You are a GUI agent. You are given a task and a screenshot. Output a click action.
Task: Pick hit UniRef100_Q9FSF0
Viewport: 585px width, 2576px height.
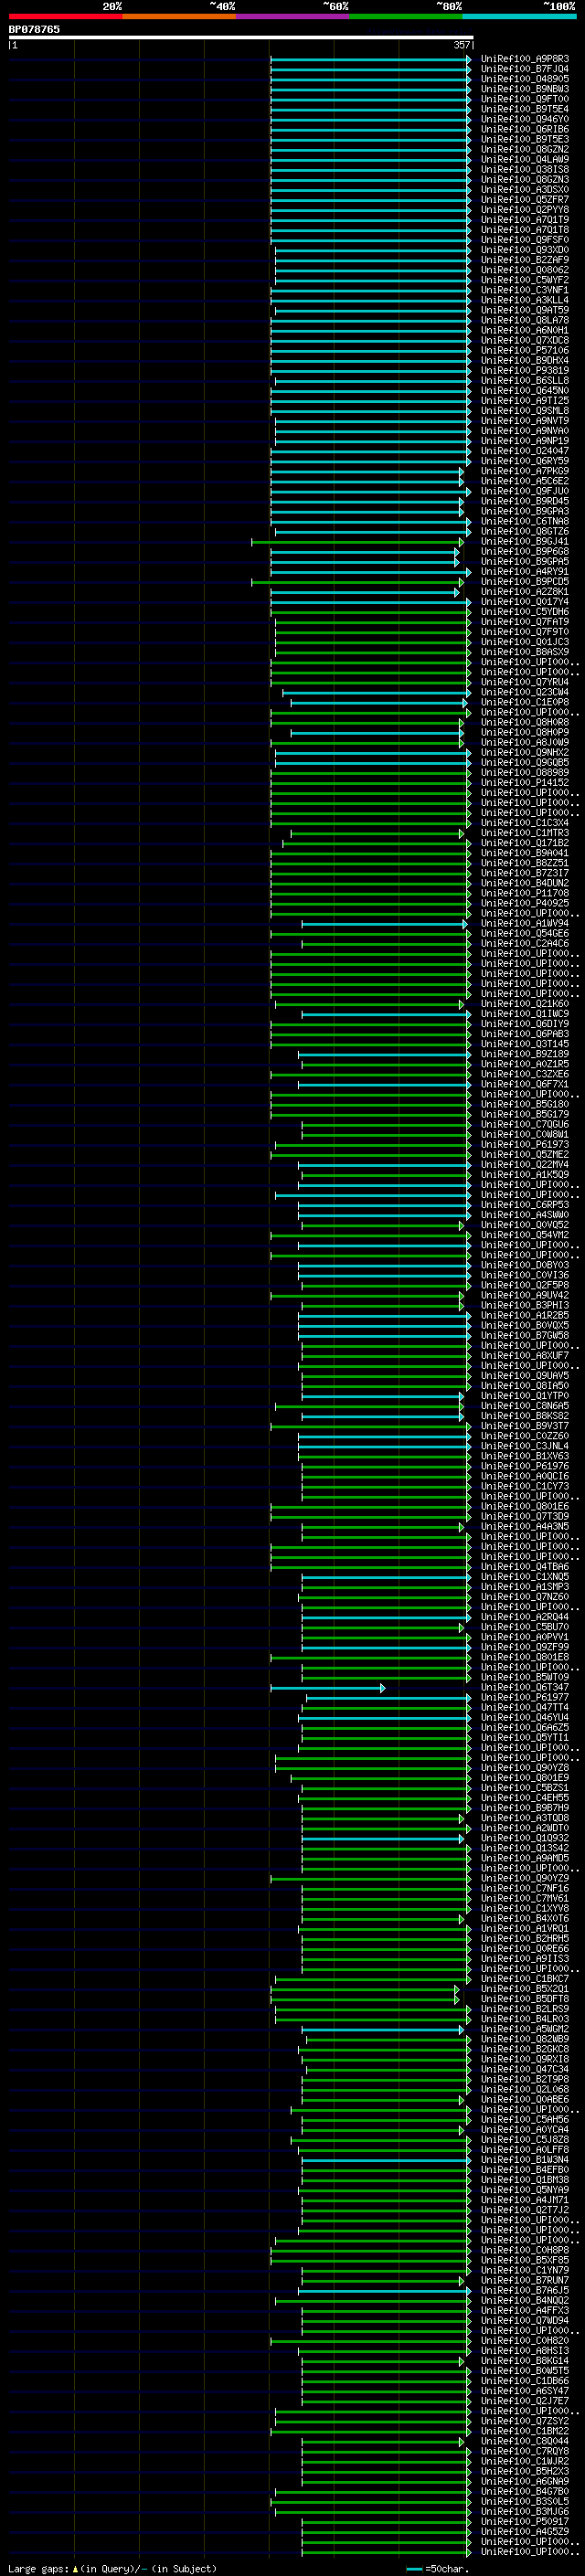(525, 240)
